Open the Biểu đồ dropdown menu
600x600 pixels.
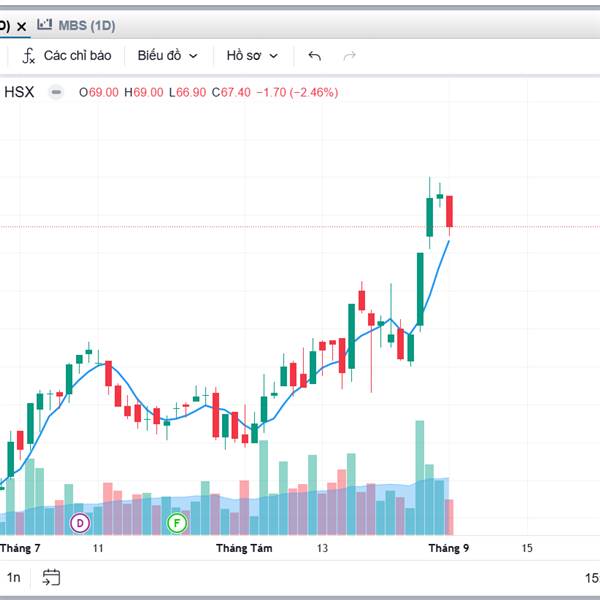coord(168,56)
